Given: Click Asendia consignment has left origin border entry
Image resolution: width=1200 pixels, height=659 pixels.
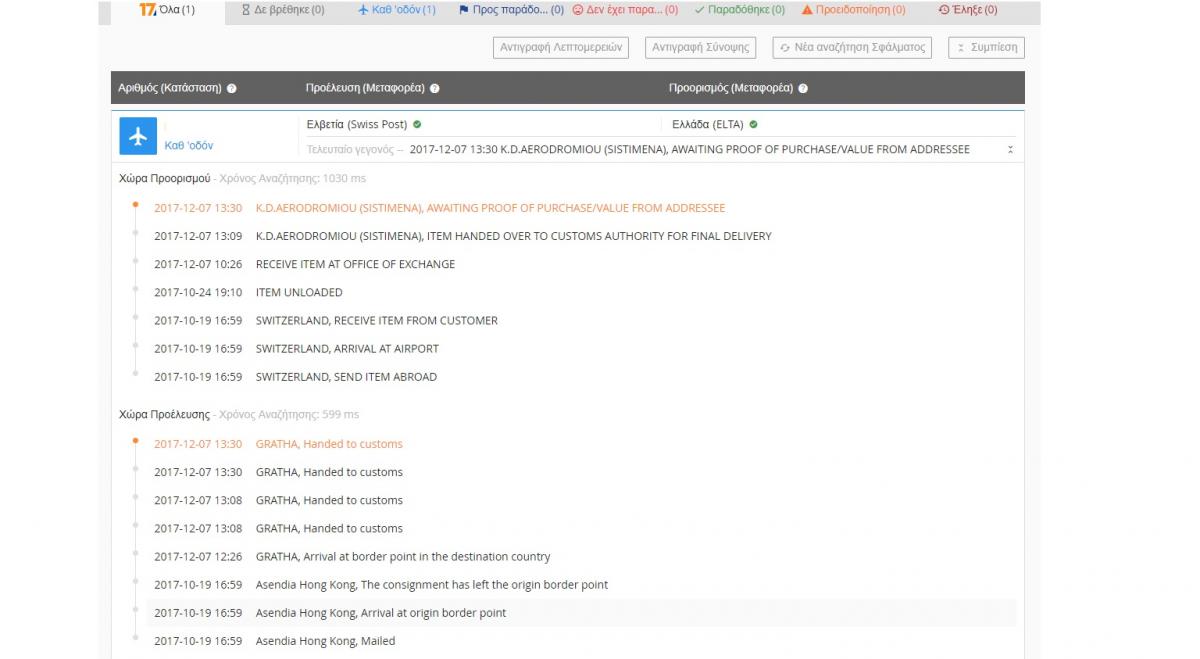Looking at the screenshot, I should tap(432, 584).
